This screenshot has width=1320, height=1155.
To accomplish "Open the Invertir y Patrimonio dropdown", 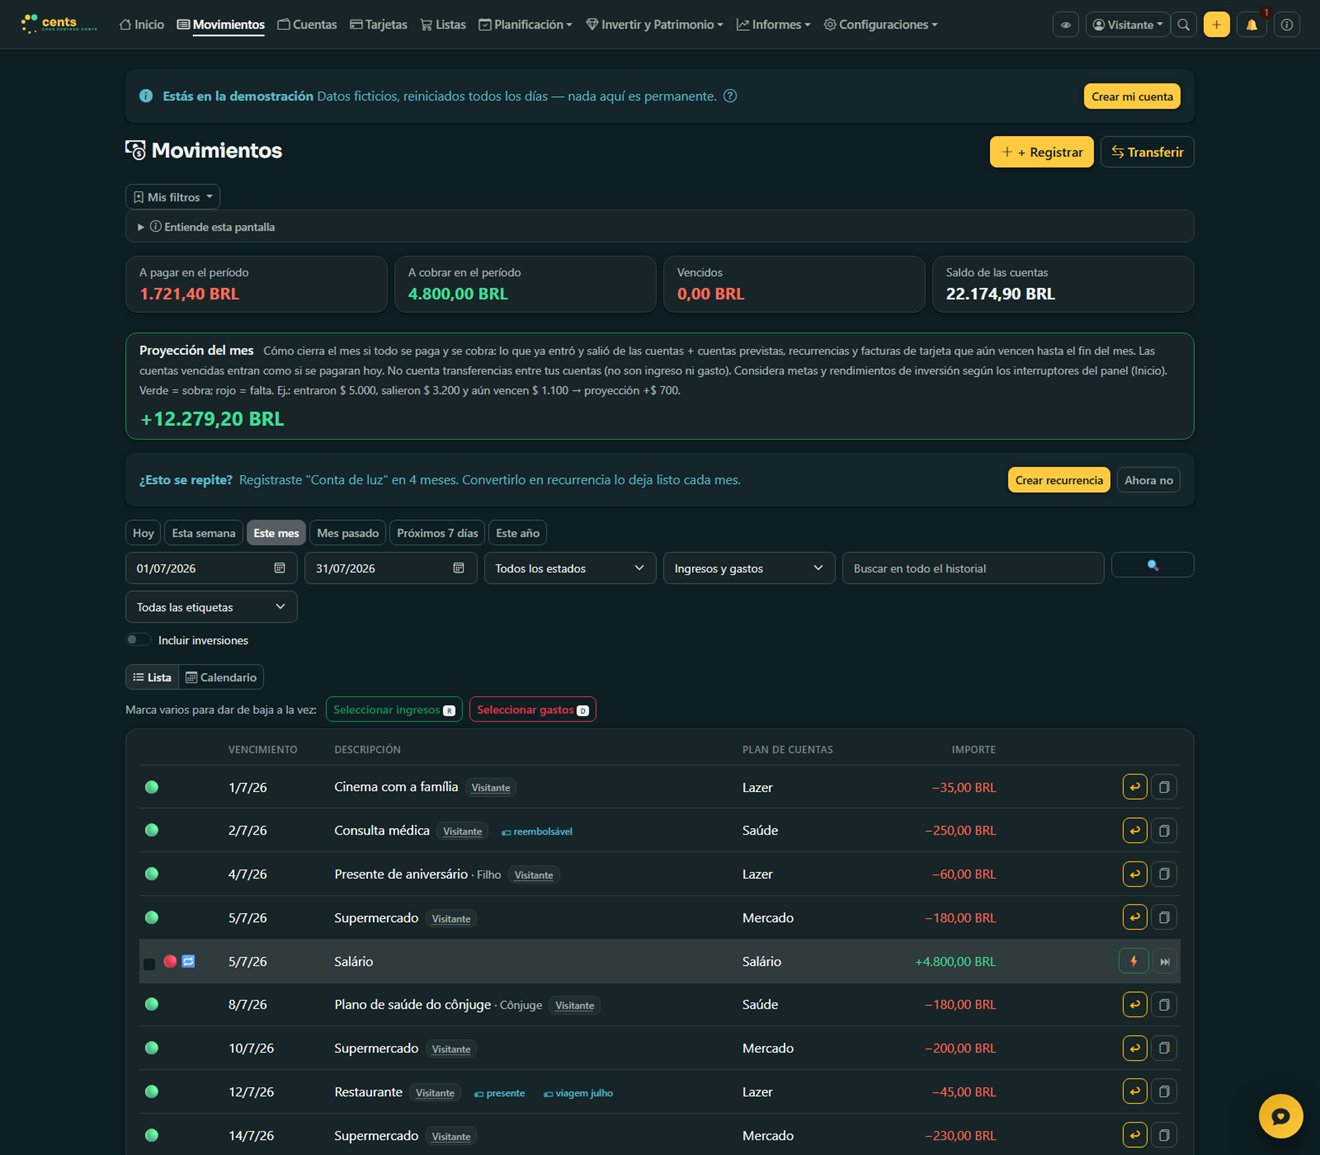I will 654,25.
